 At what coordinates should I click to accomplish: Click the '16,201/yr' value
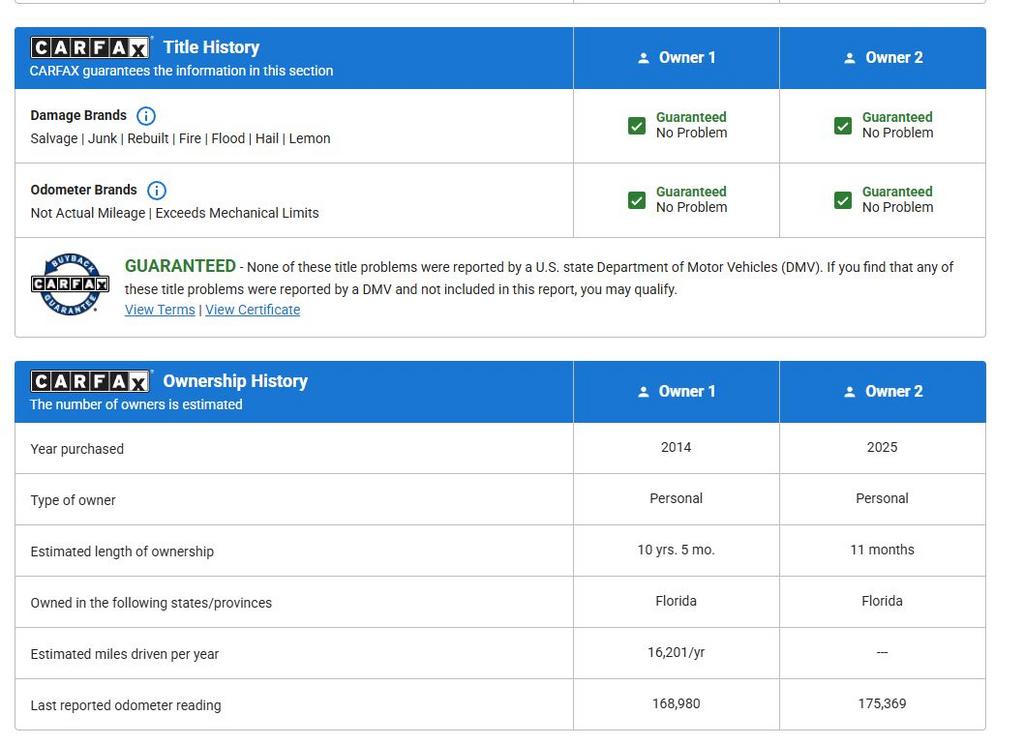click(x=676, y=652)
